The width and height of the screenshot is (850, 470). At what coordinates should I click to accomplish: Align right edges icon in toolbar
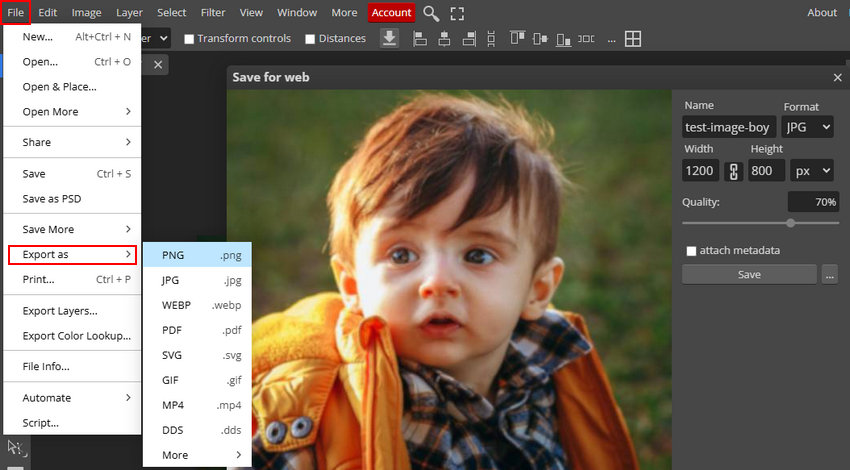coord(469,38)
